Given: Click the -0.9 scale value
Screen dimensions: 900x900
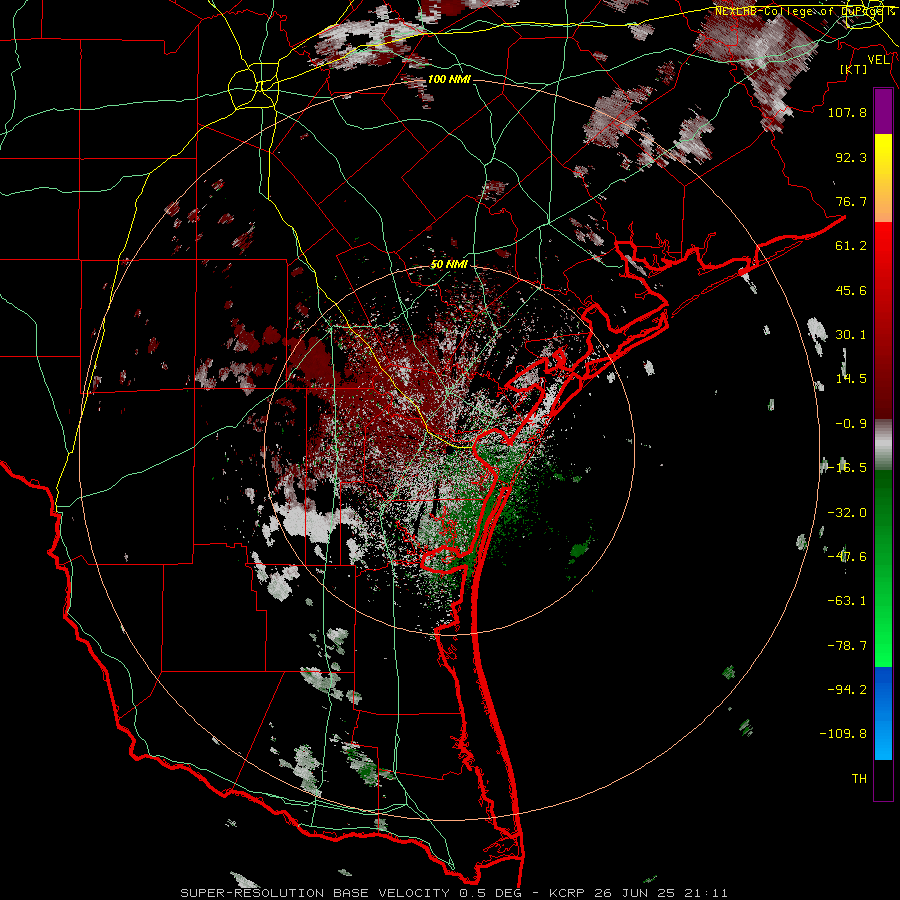Looking at the screenshot, I should pos(851,424).
